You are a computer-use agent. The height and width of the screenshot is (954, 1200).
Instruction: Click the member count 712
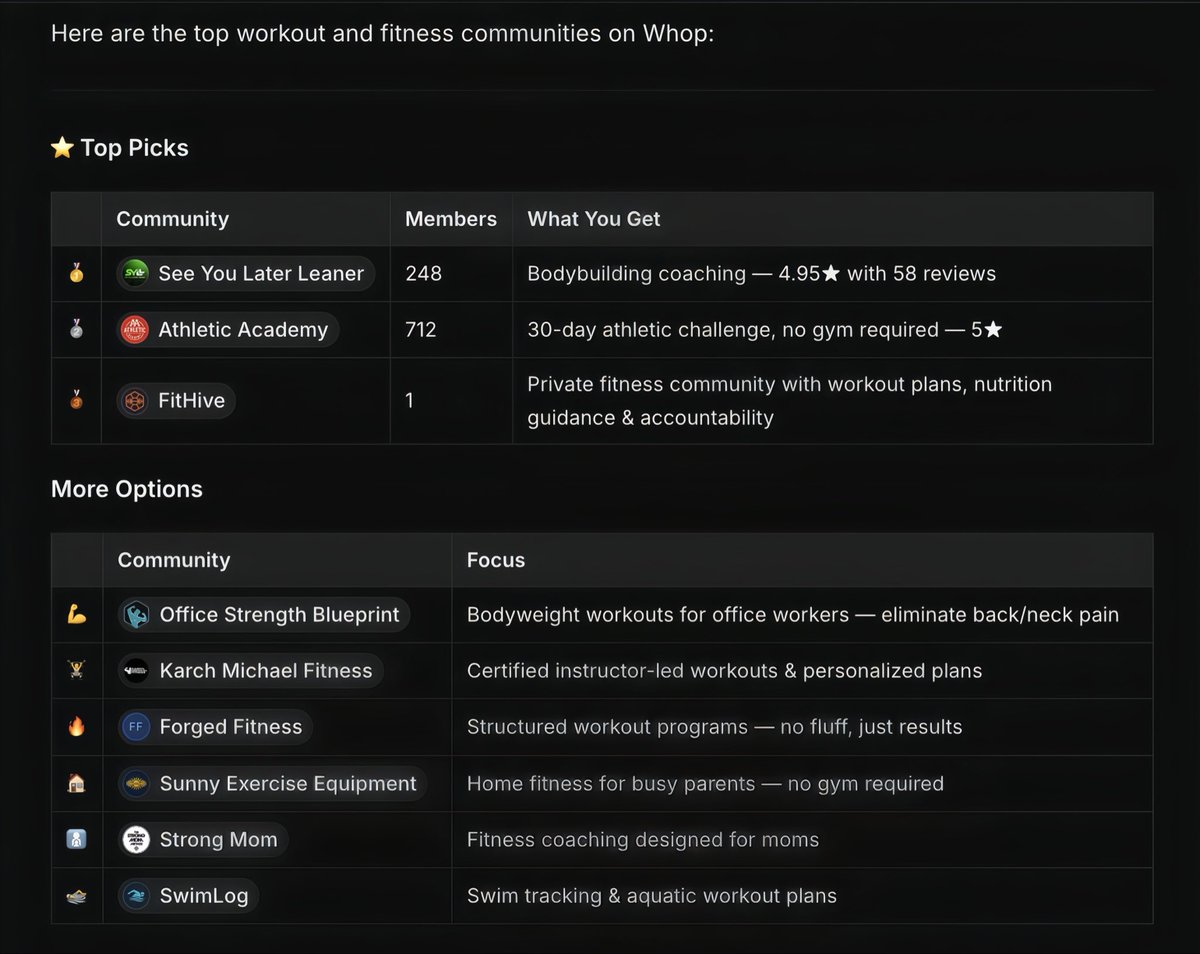click(421, 330)
